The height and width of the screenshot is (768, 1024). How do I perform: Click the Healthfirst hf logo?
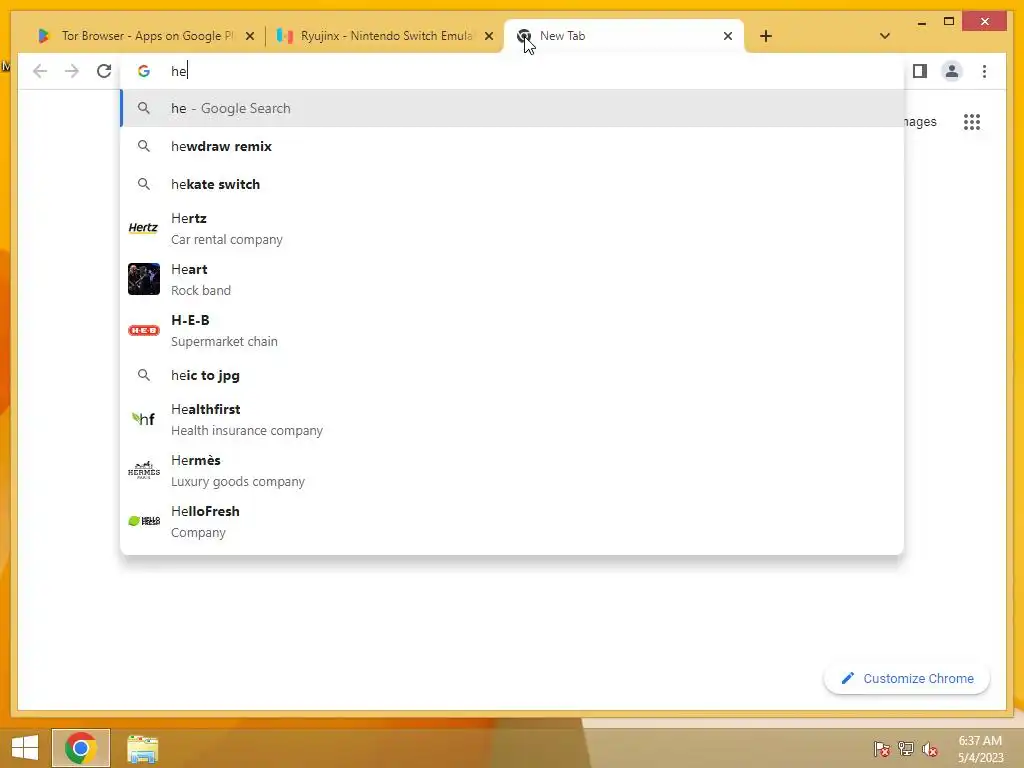(144, 419)
